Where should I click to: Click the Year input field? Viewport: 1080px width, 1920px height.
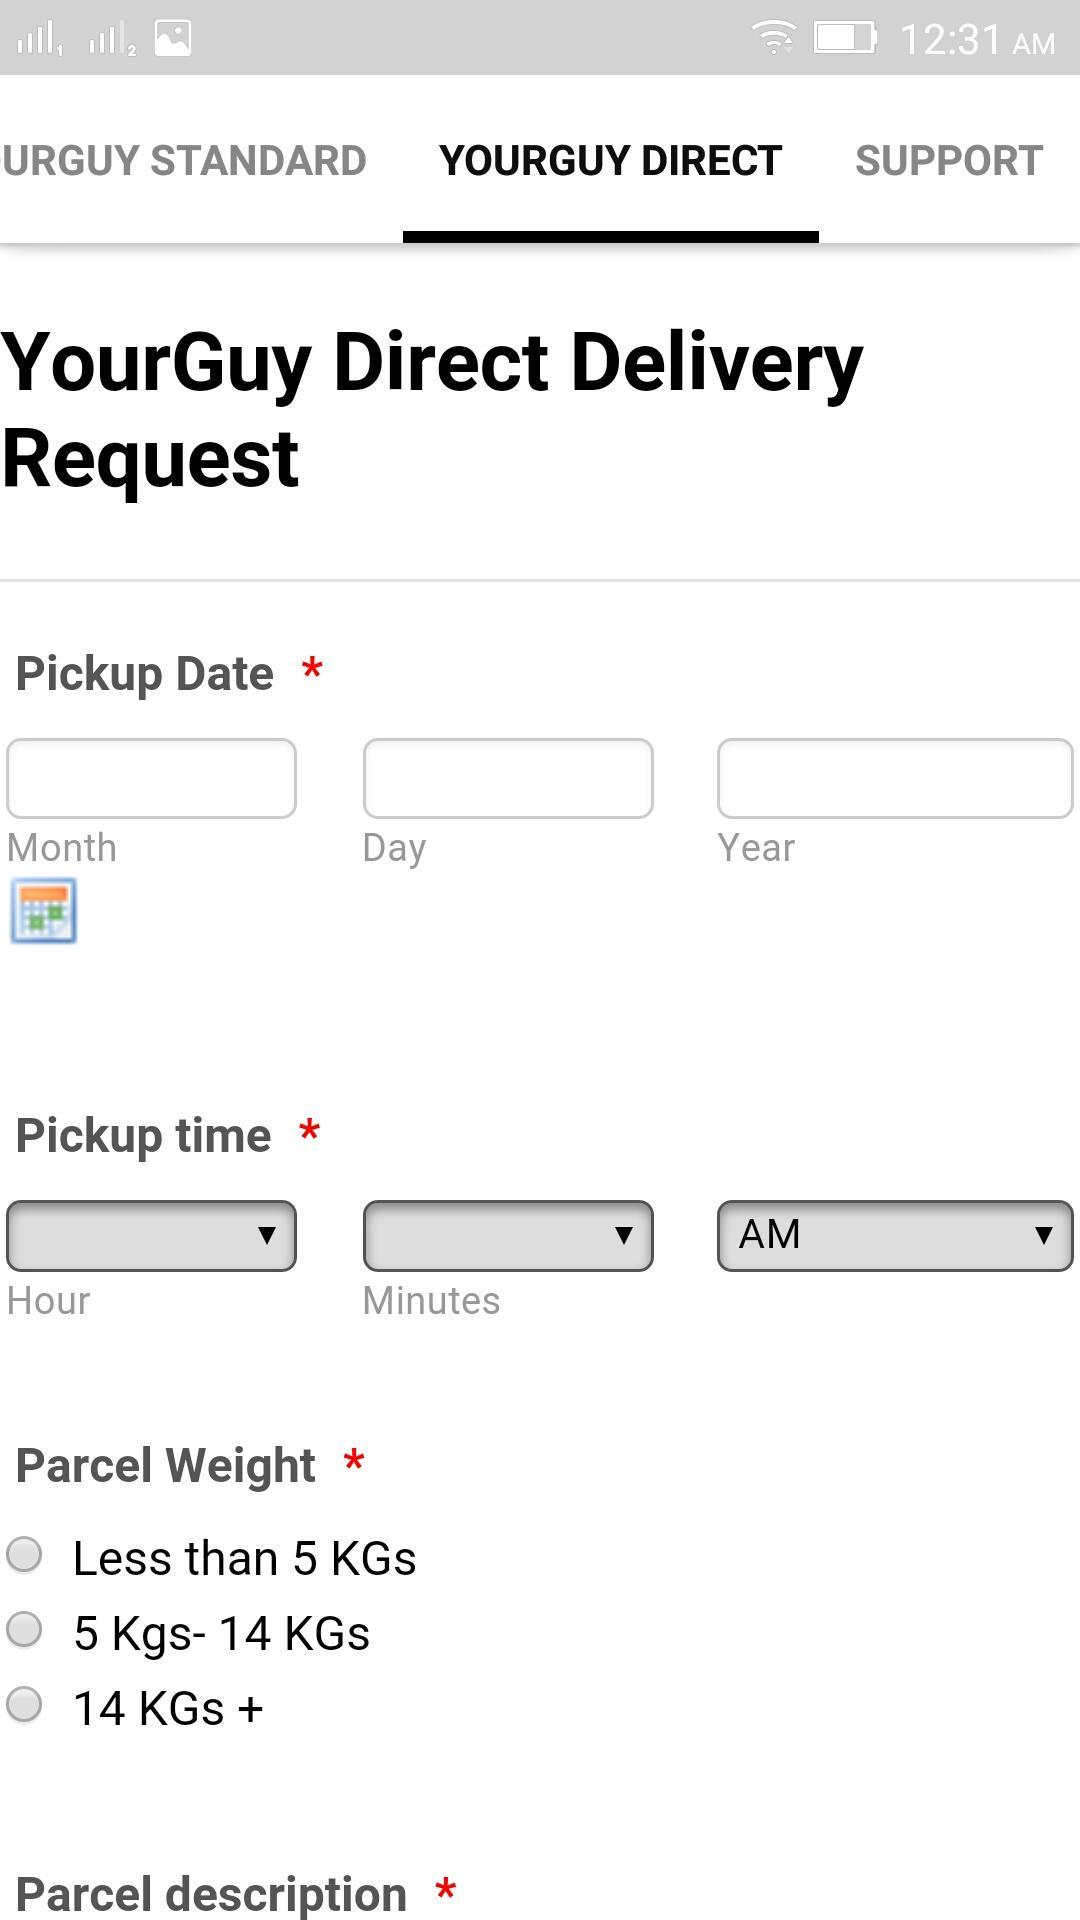[893, 778]
